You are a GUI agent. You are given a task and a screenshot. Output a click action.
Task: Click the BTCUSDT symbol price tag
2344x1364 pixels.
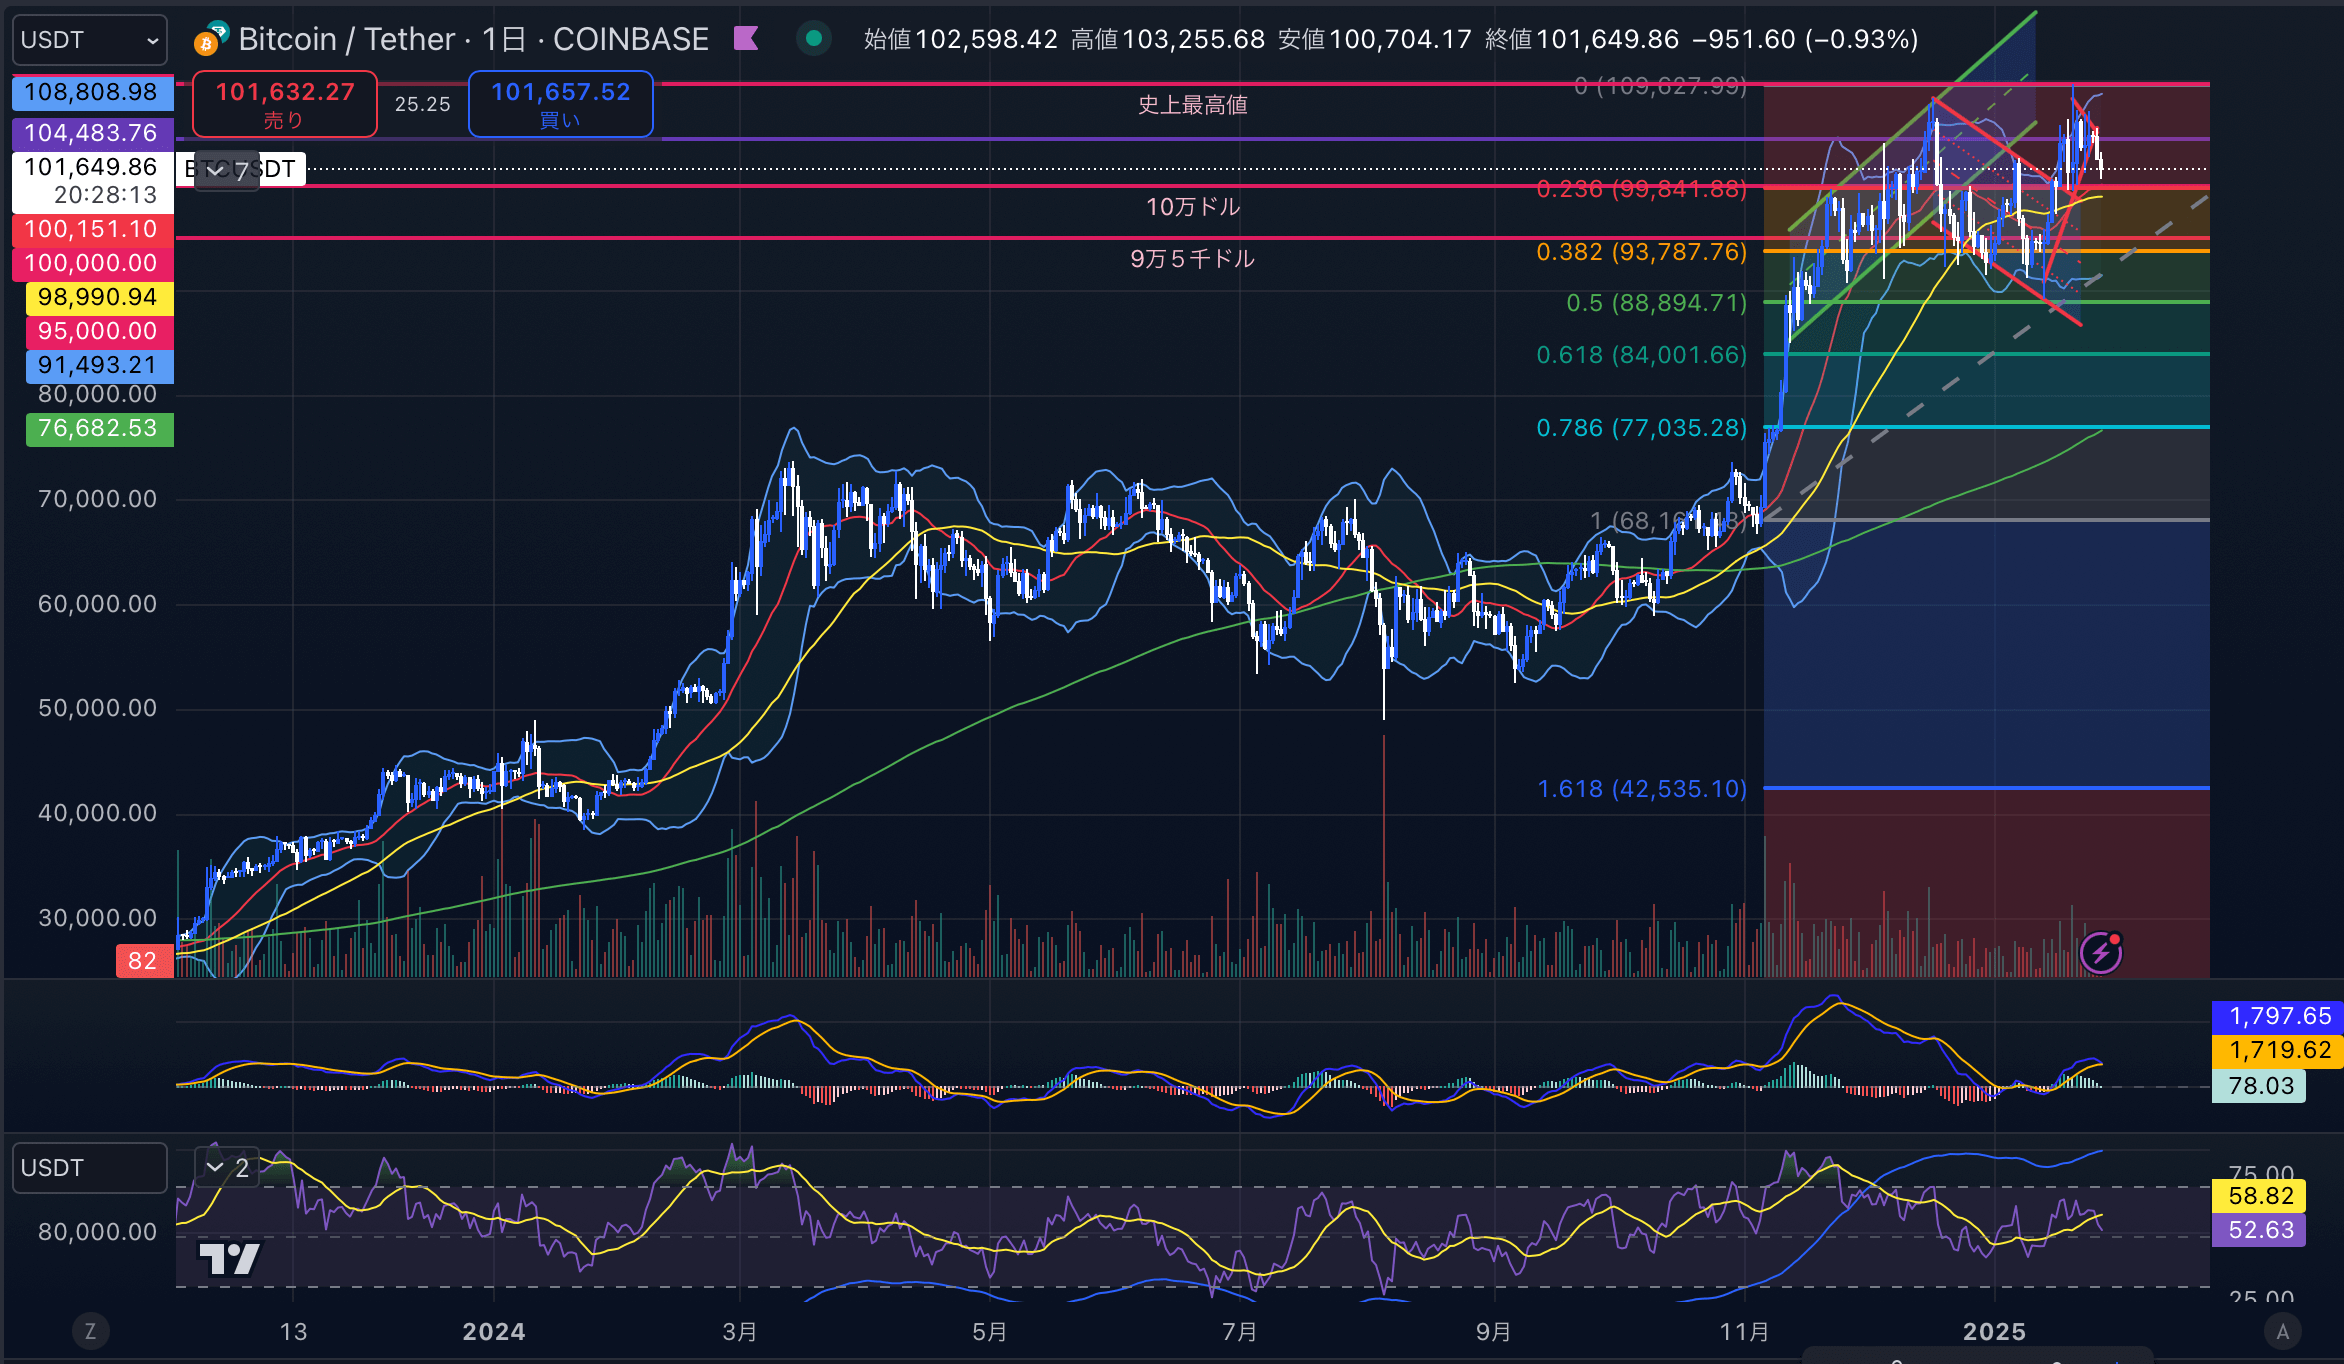(x=241, y=169)
